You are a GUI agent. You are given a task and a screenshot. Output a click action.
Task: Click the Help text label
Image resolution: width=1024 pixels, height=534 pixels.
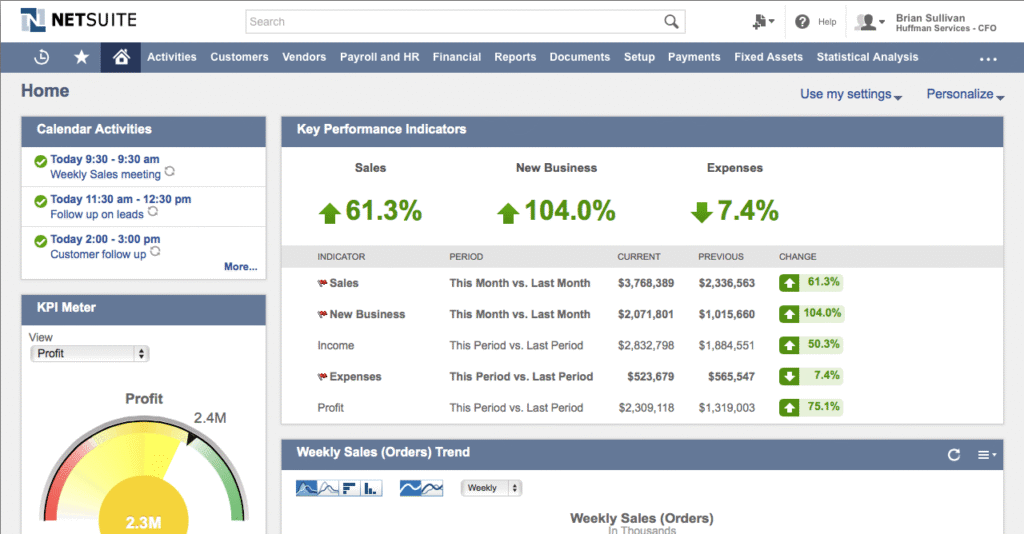pos(827,22)
